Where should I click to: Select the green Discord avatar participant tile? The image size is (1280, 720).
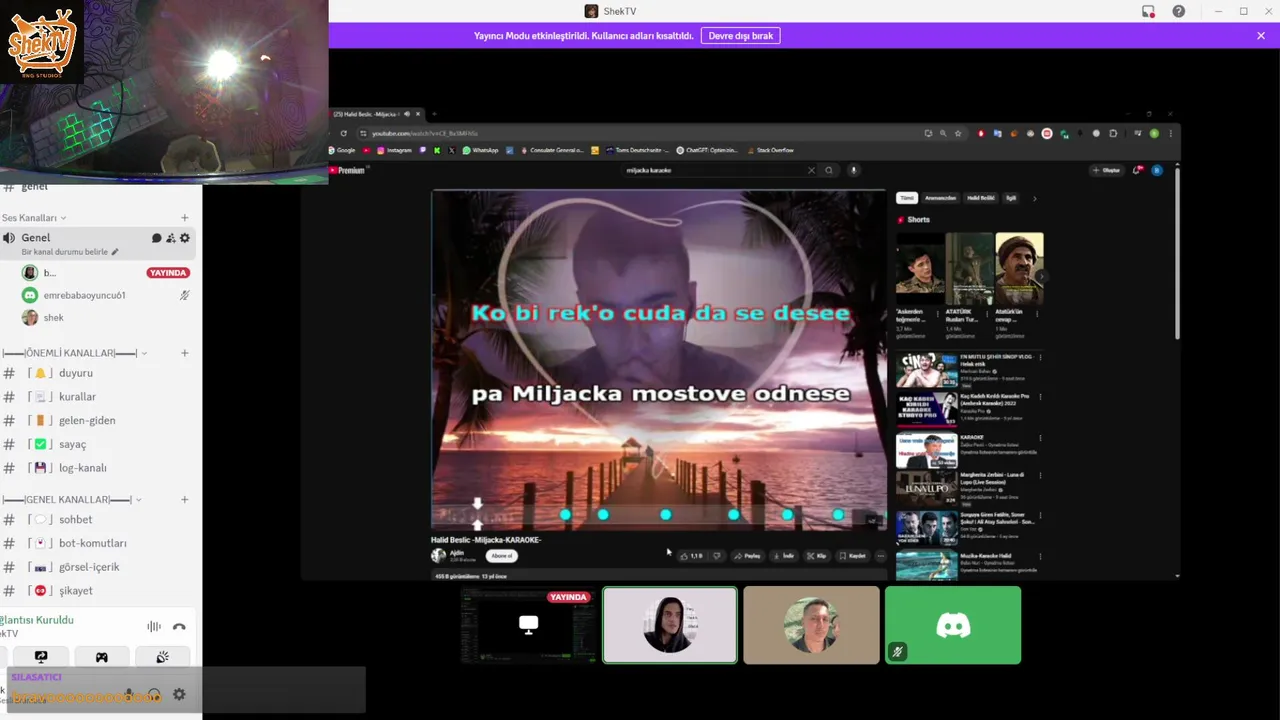(x=953, y=625)
